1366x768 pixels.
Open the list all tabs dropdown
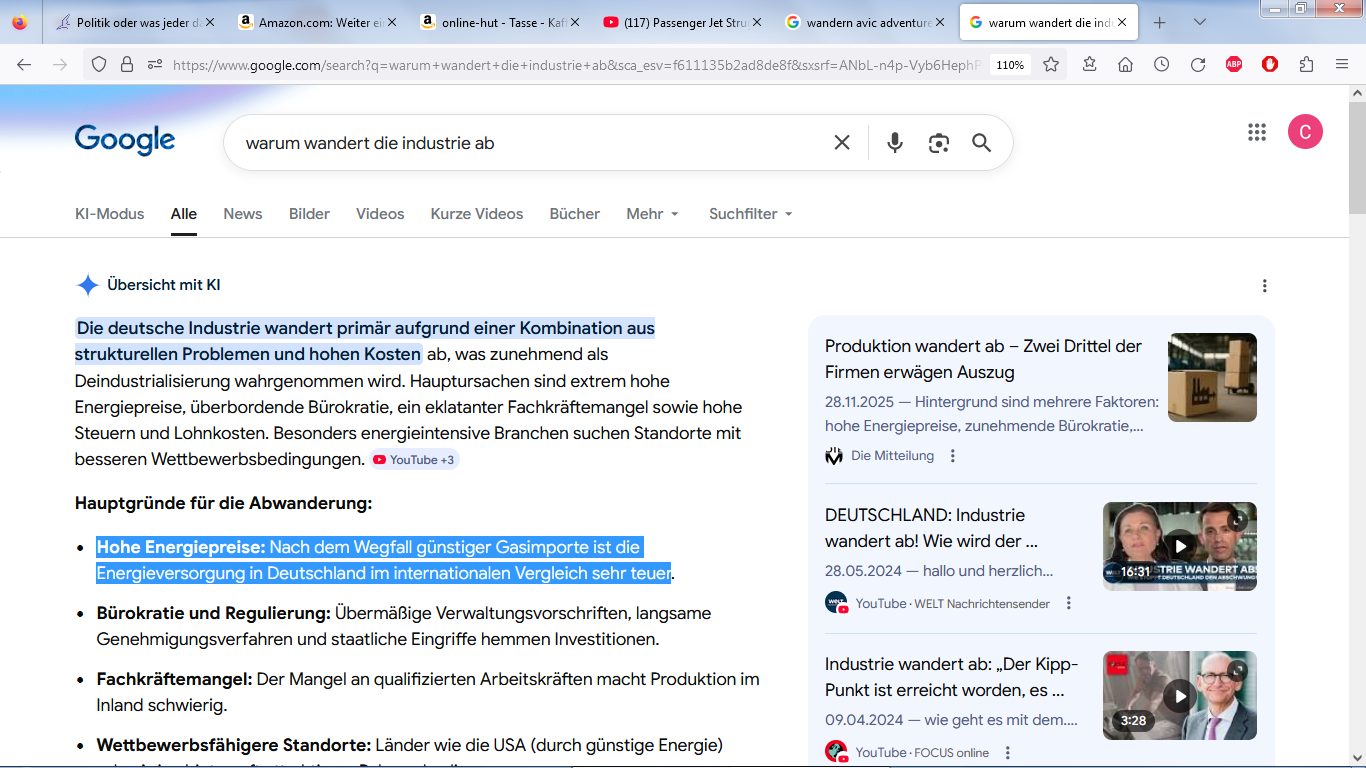point(1200,22)
